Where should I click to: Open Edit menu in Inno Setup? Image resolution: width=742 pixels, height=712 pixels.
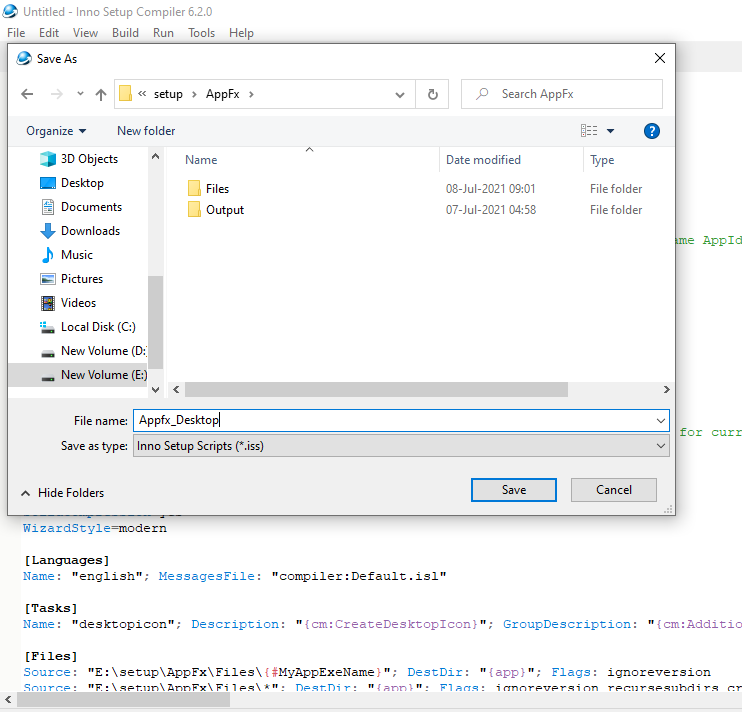click(49, 33)
